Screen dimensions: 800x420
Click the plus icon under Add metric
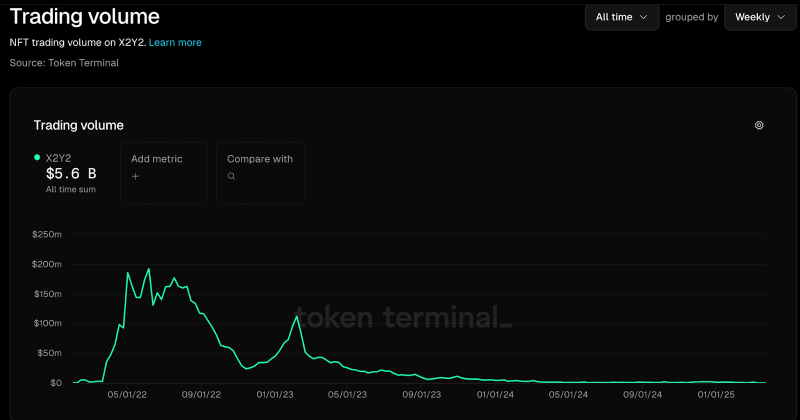point(135,176)
